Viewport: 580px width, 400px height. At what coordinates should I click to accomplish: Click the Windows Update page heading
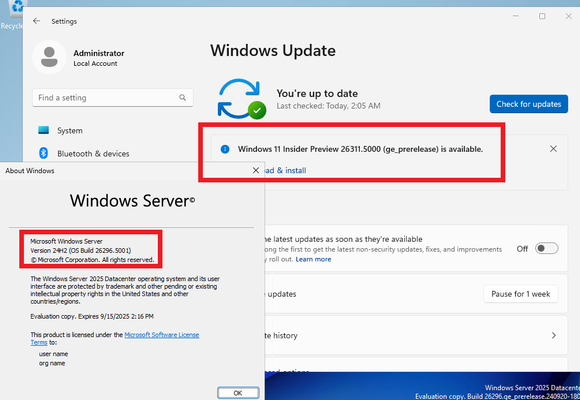[x=273, y=50]
